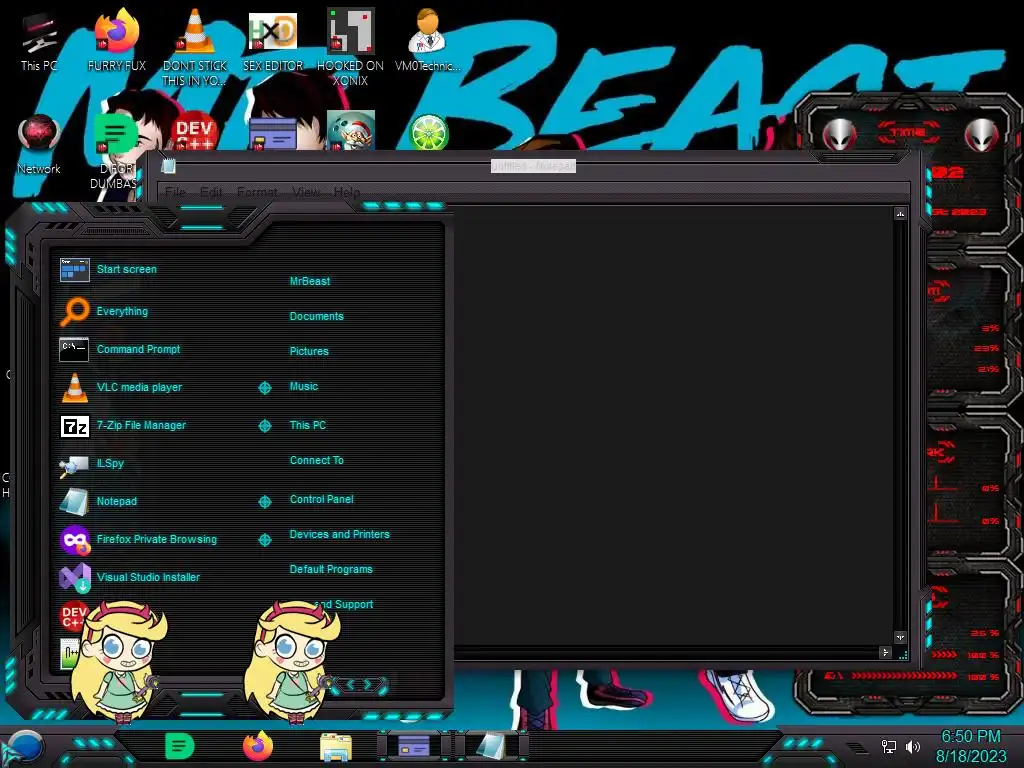Open Documents from start menu
The height and width of the screenshot is (768, 1024).
pyautogui.click(x=316, y=316)
